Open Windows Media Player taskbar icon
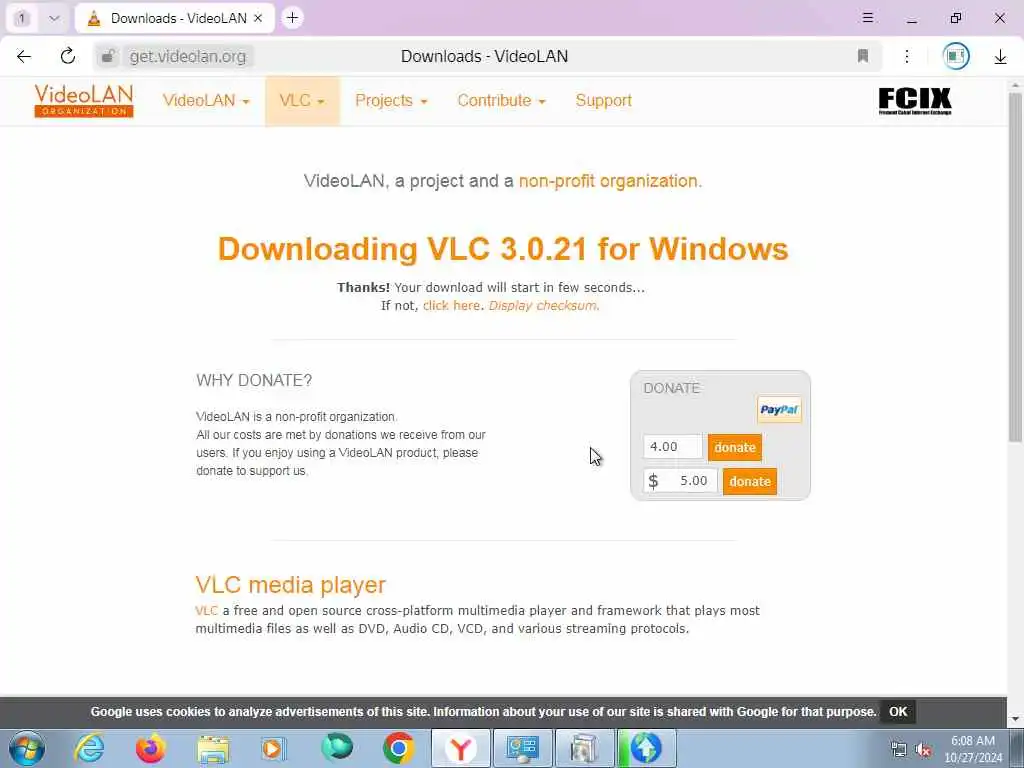This screenshot has width=1024, height=768. pyautogui.click(x=274, y=748)
